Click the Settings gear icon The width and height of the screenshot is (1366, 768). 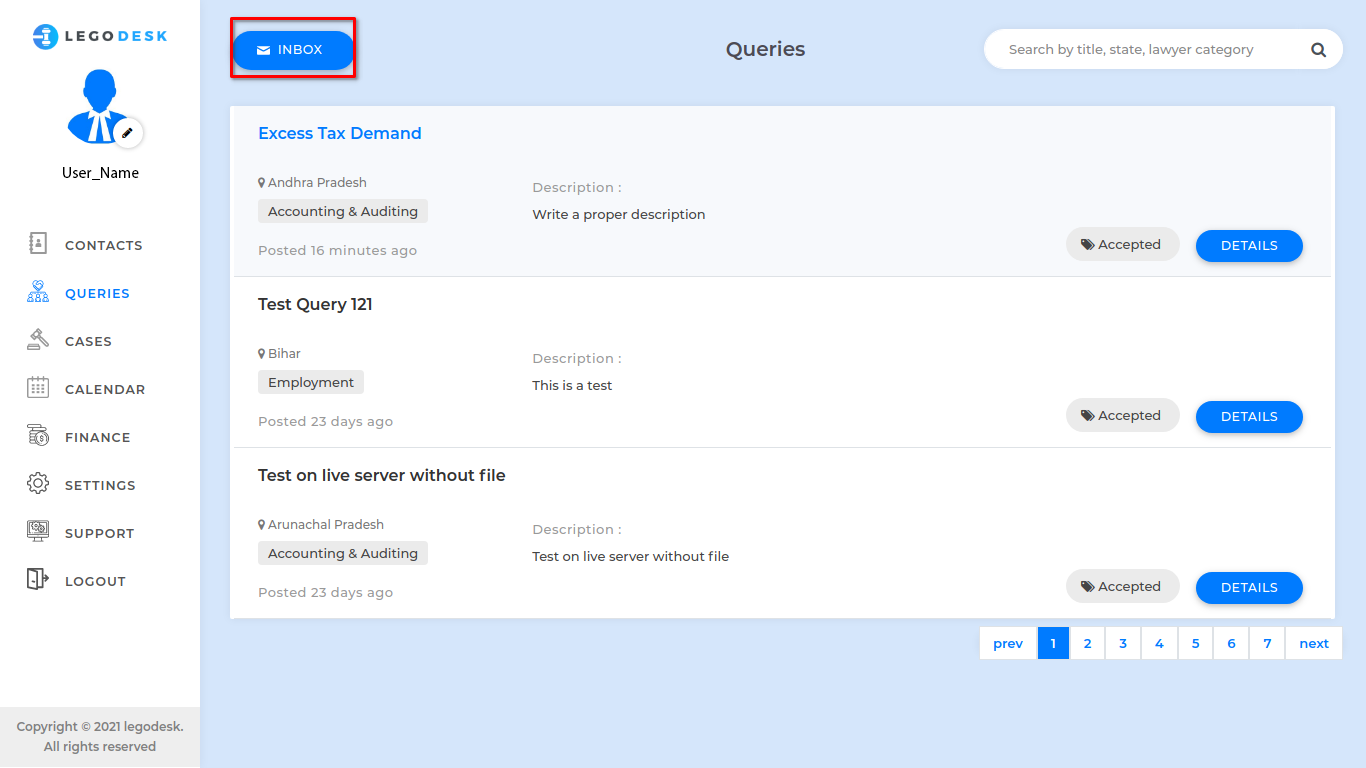coord(38,483)
